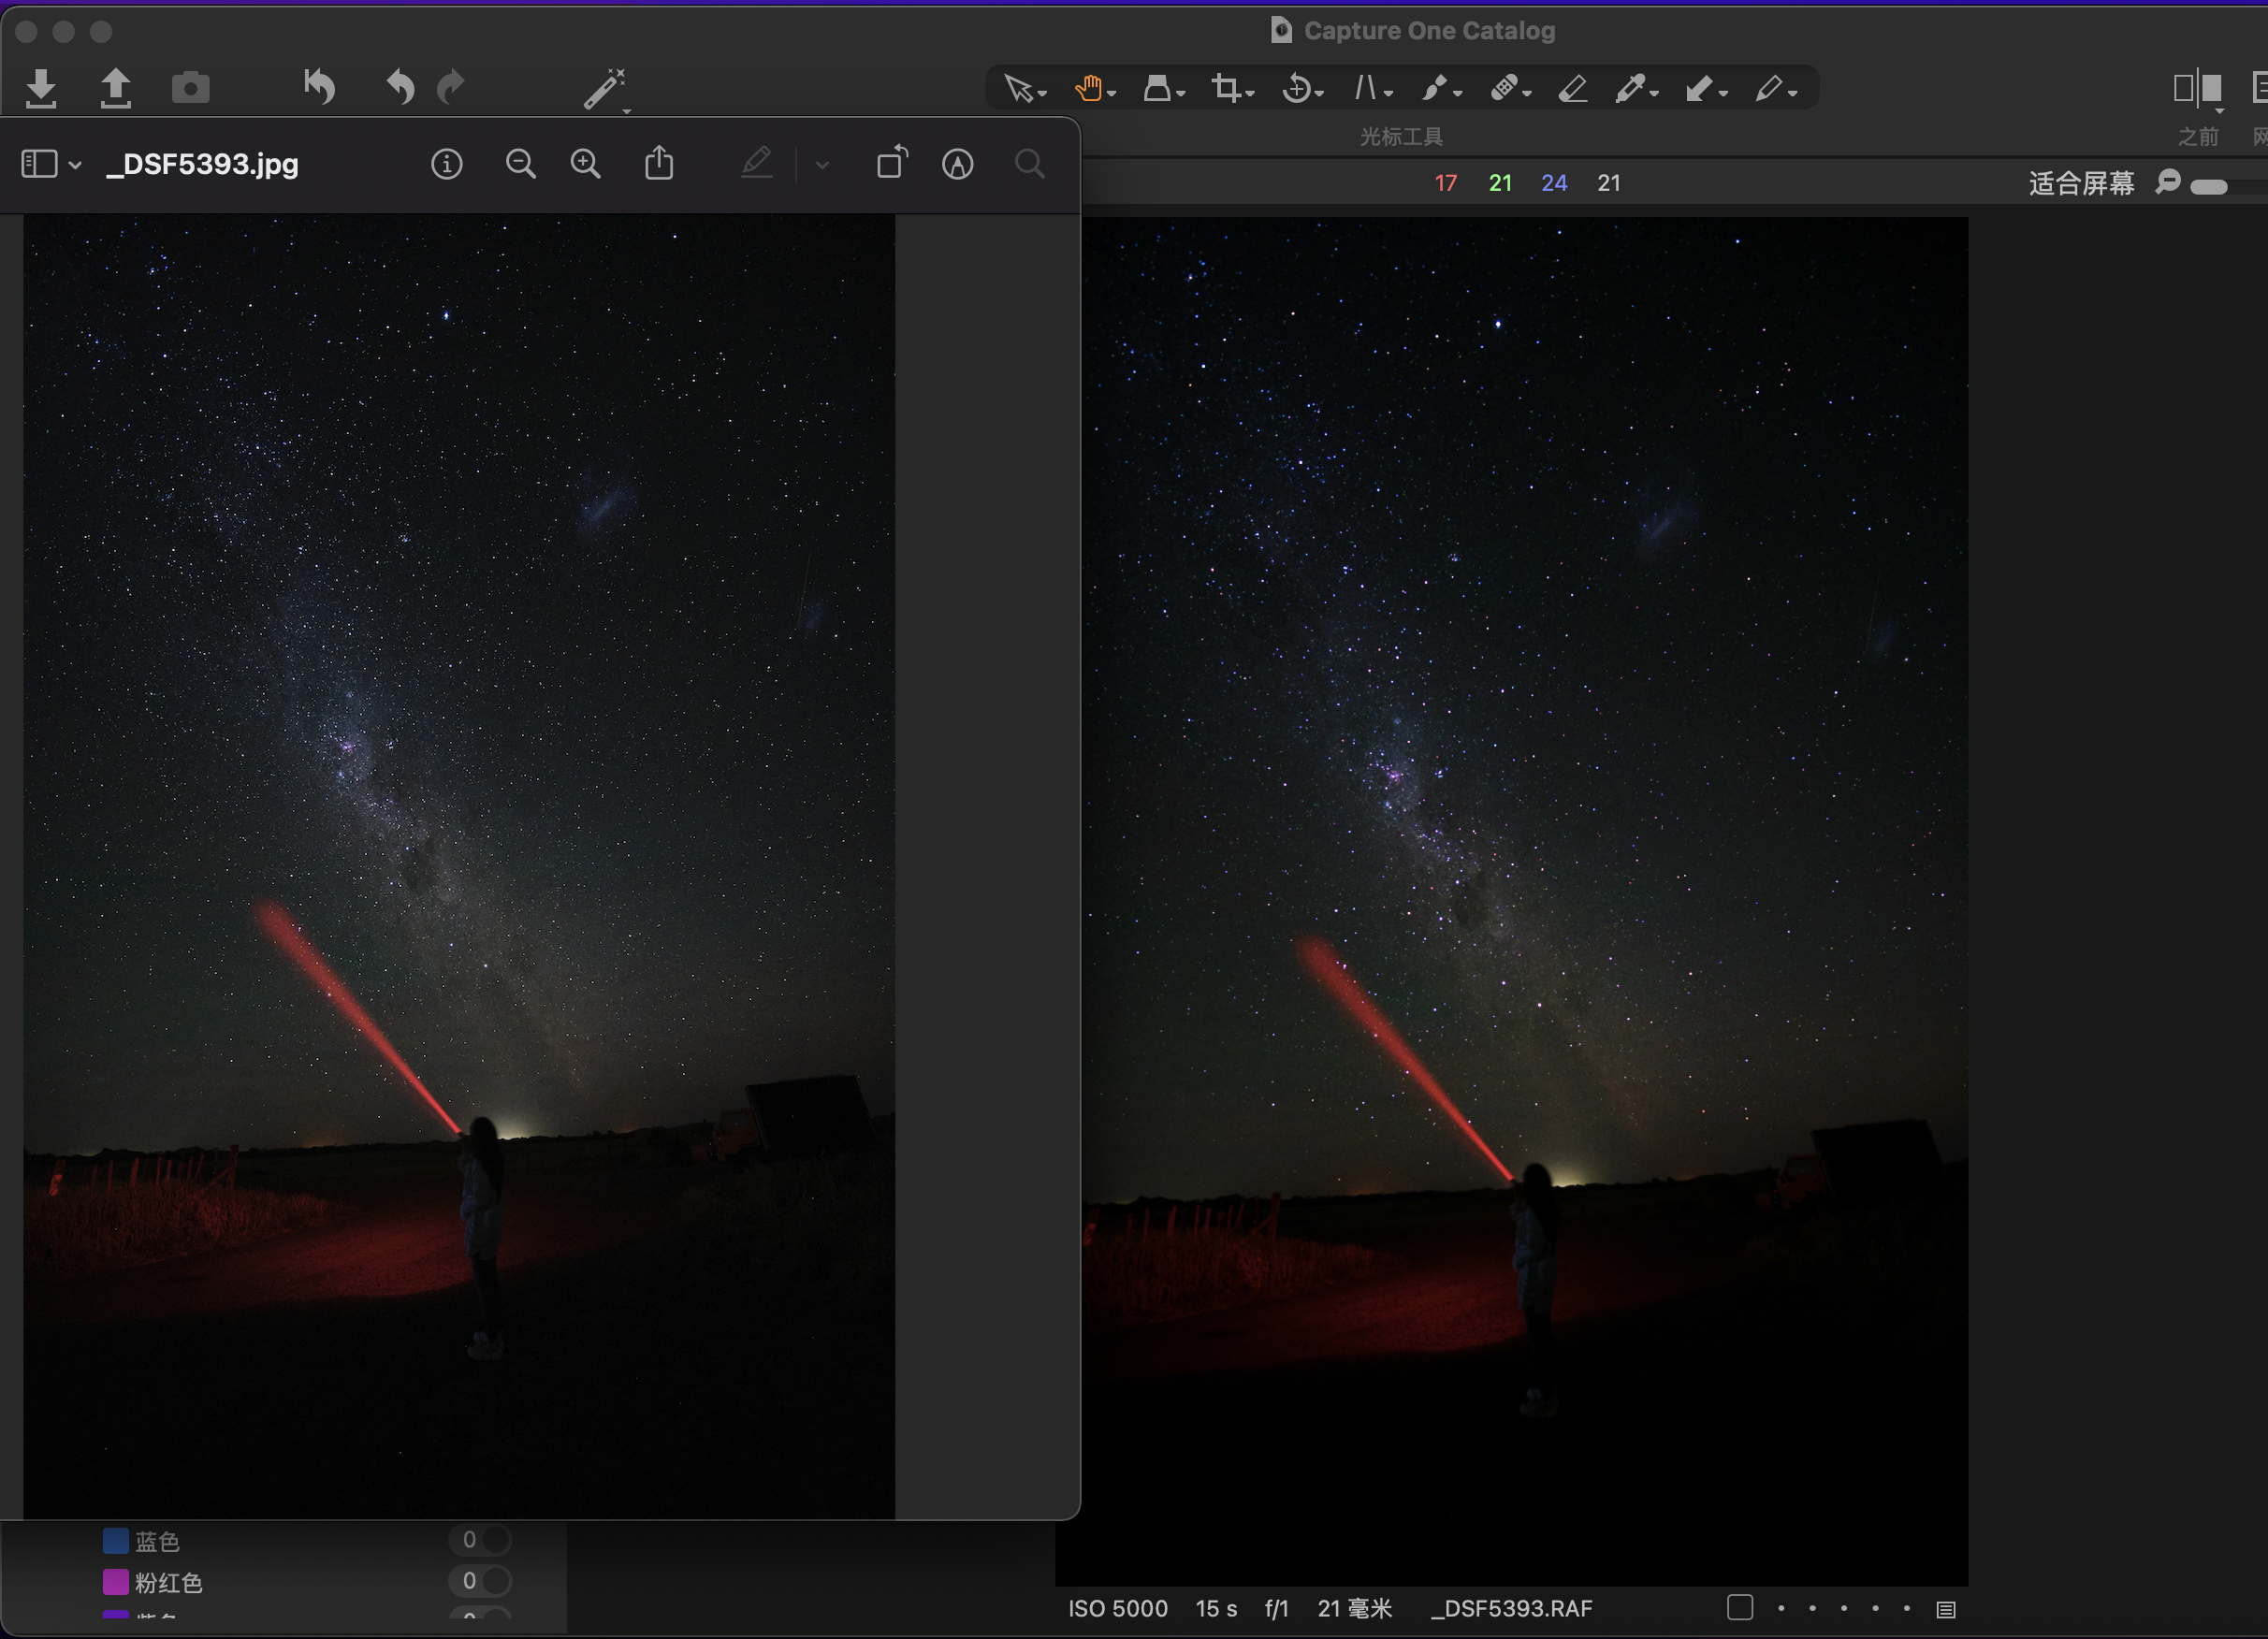Open the Draw Mask tool dropdown arrow
Image resolution: width=2268 pixels, height=1639 pixels.
1458,94
